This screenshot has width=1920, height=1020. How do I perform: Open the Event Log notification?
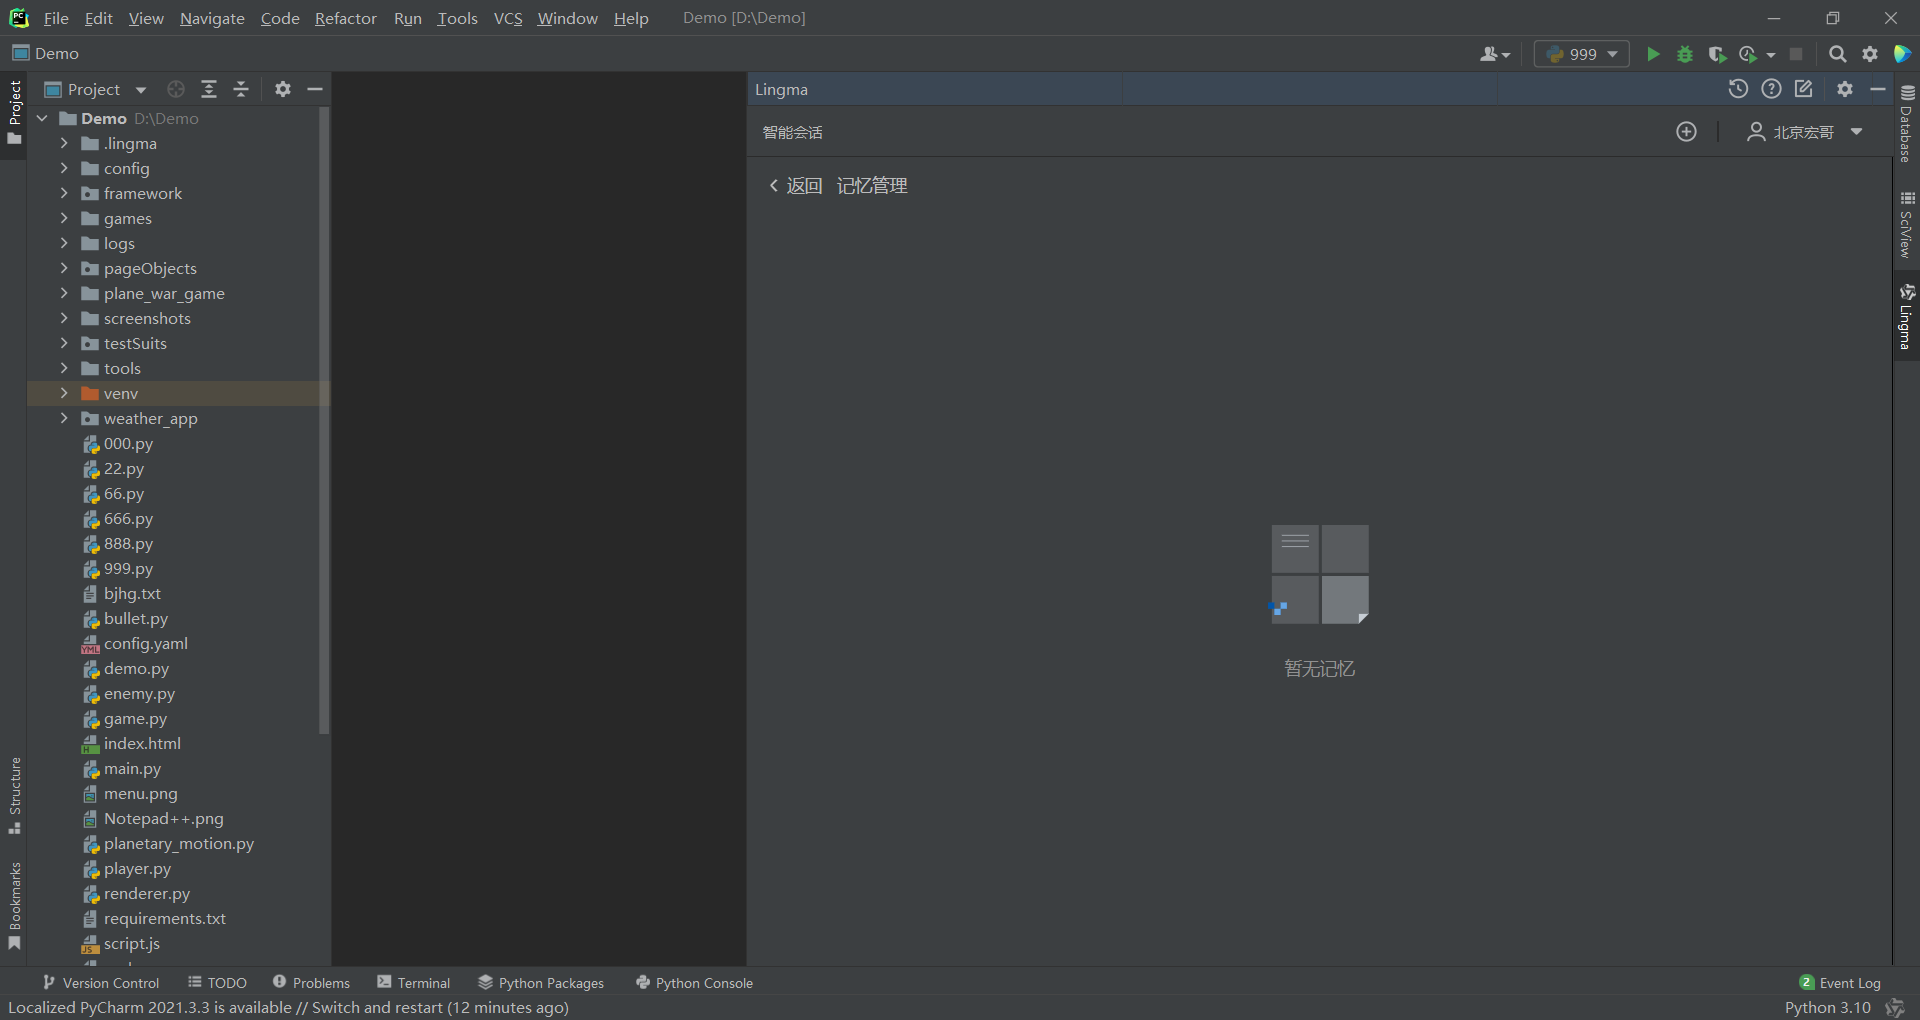1840,983
